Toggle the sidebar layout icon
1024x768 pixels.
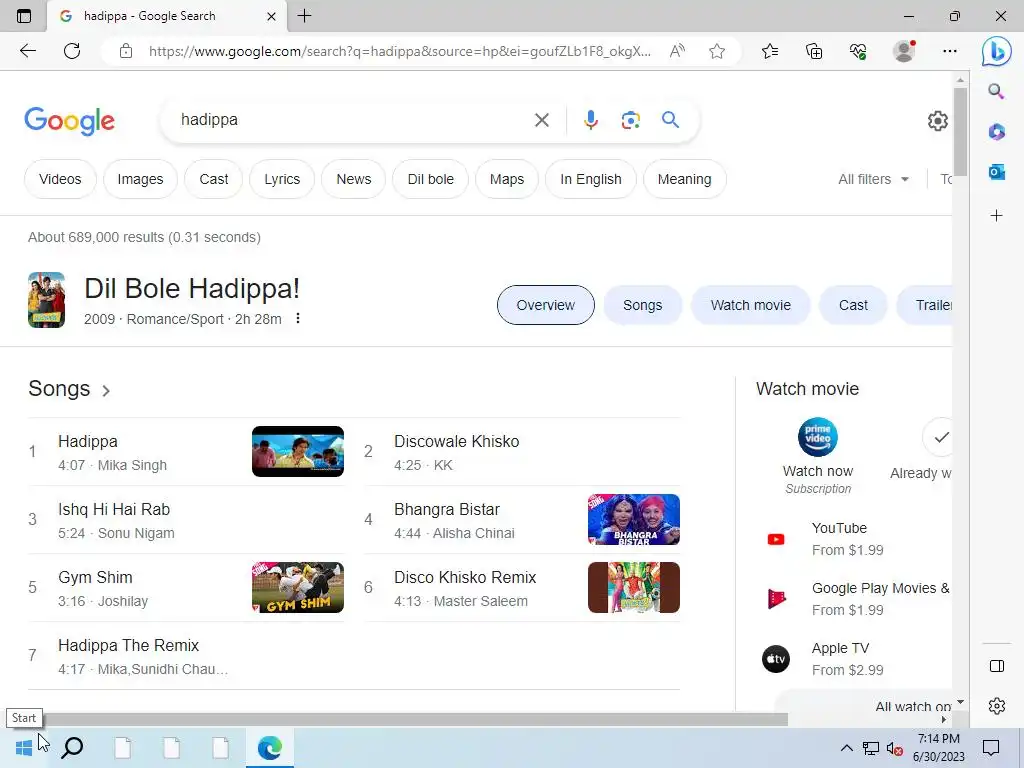click(x=997, y=666)
